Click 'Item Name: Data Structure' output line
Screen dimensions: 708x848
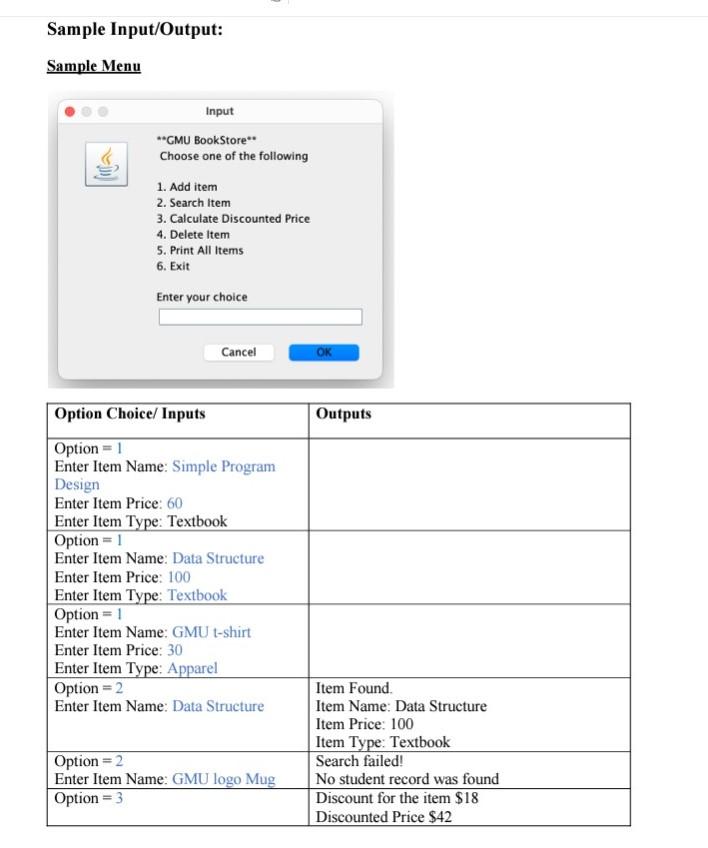(x=401, y=706)
